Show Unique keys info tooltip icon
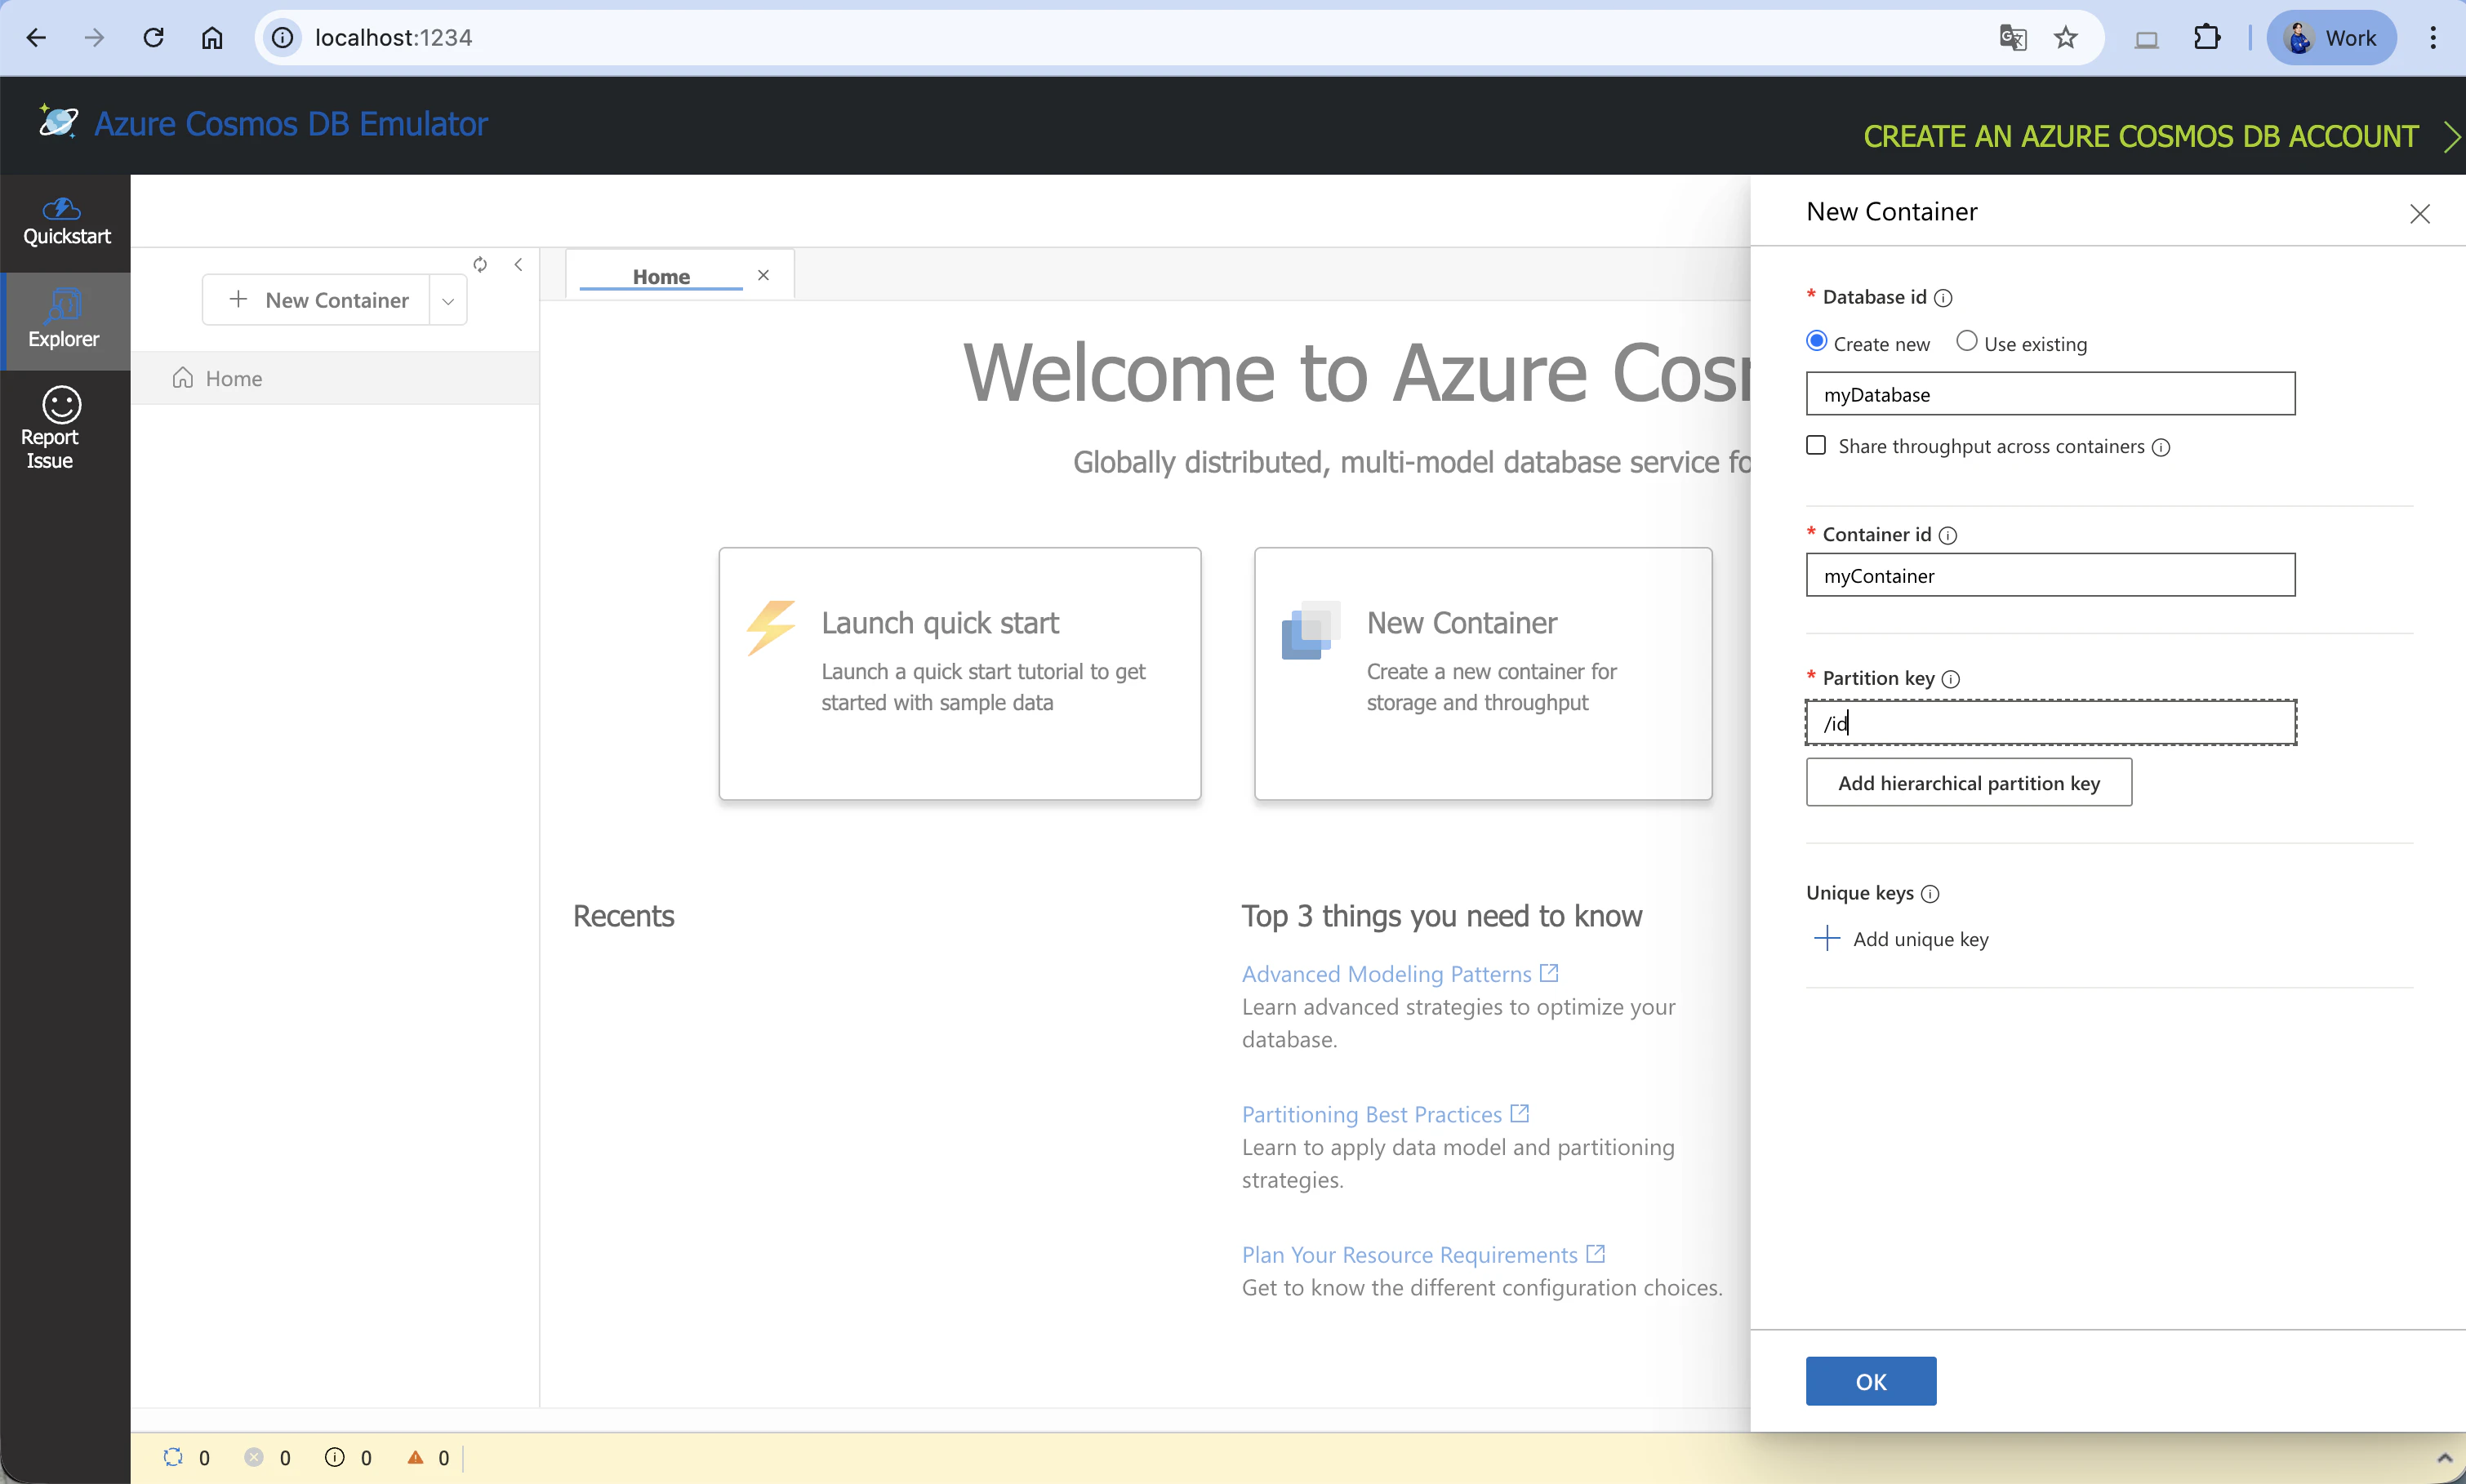Image resolution: width=2466 pixels, height=1484 pixels. tap(1930, 894)
